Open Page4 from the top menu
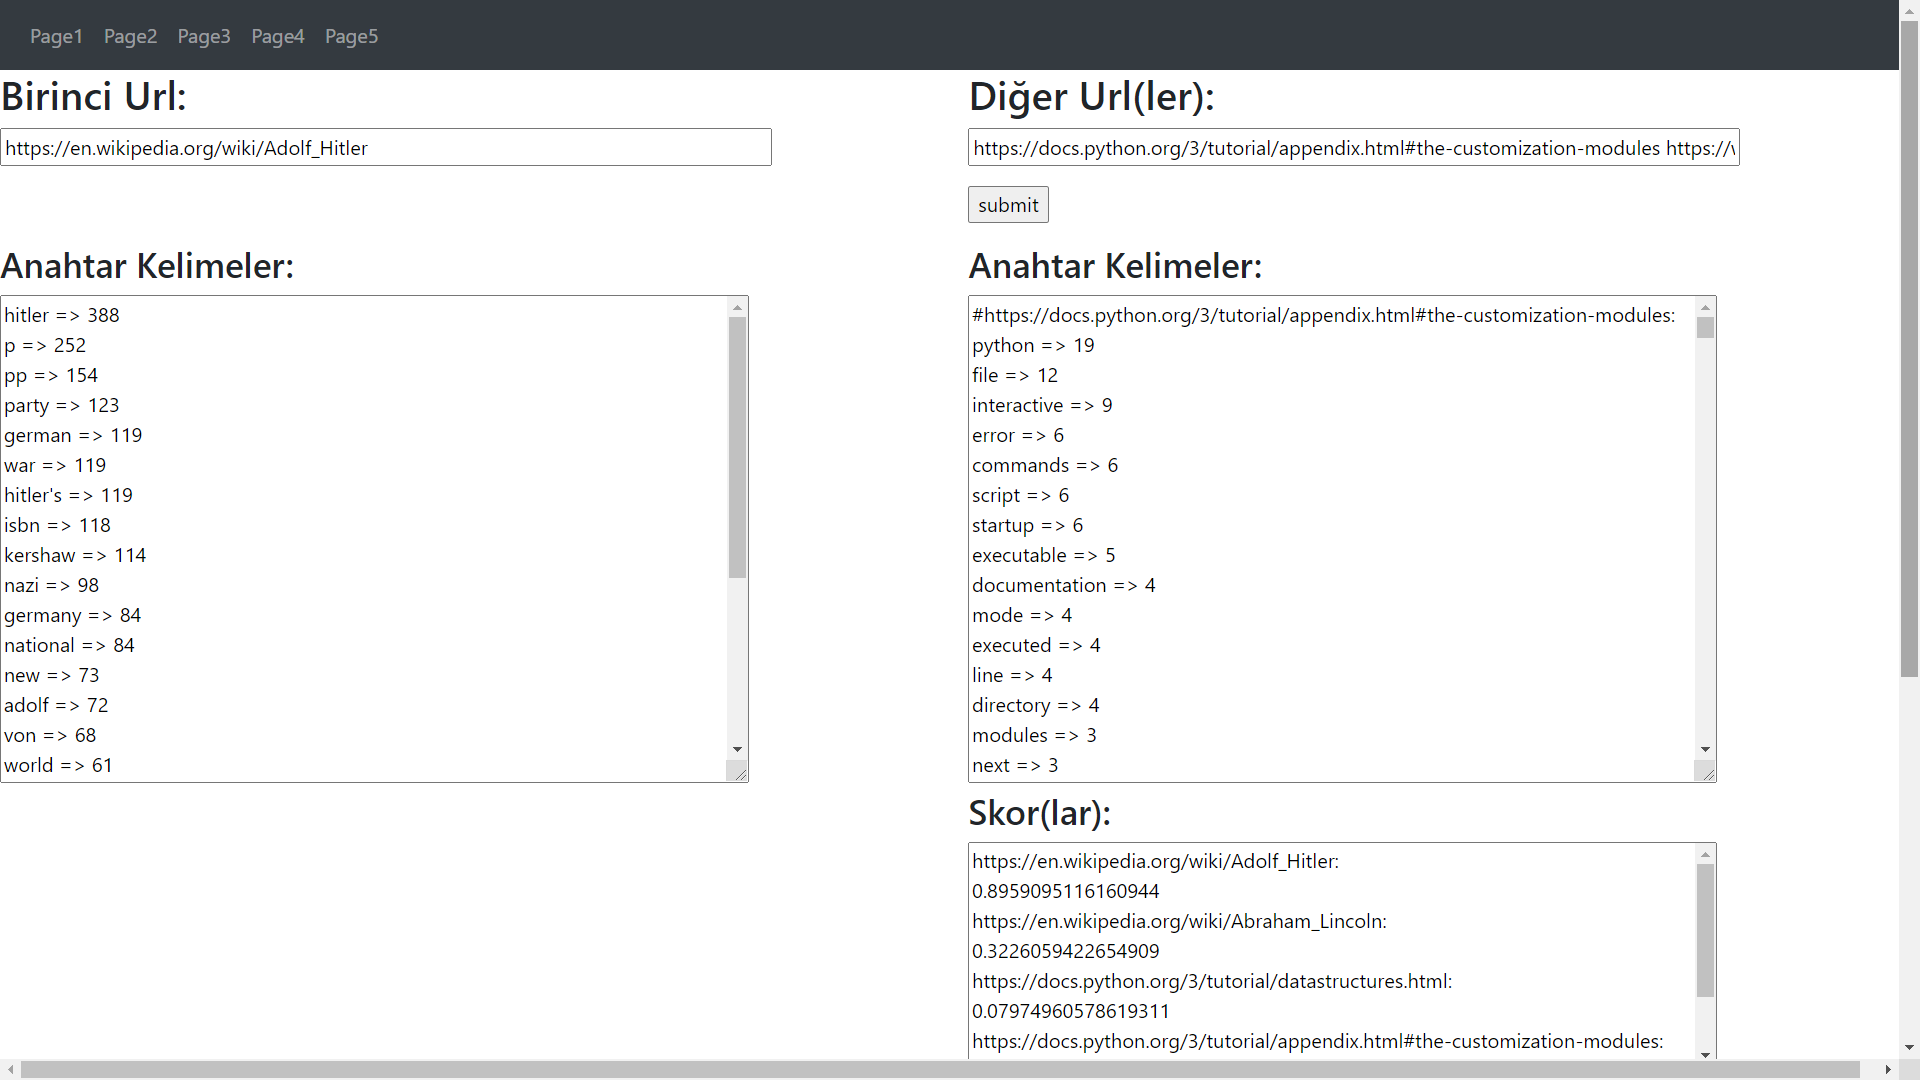 coord(277,36)
